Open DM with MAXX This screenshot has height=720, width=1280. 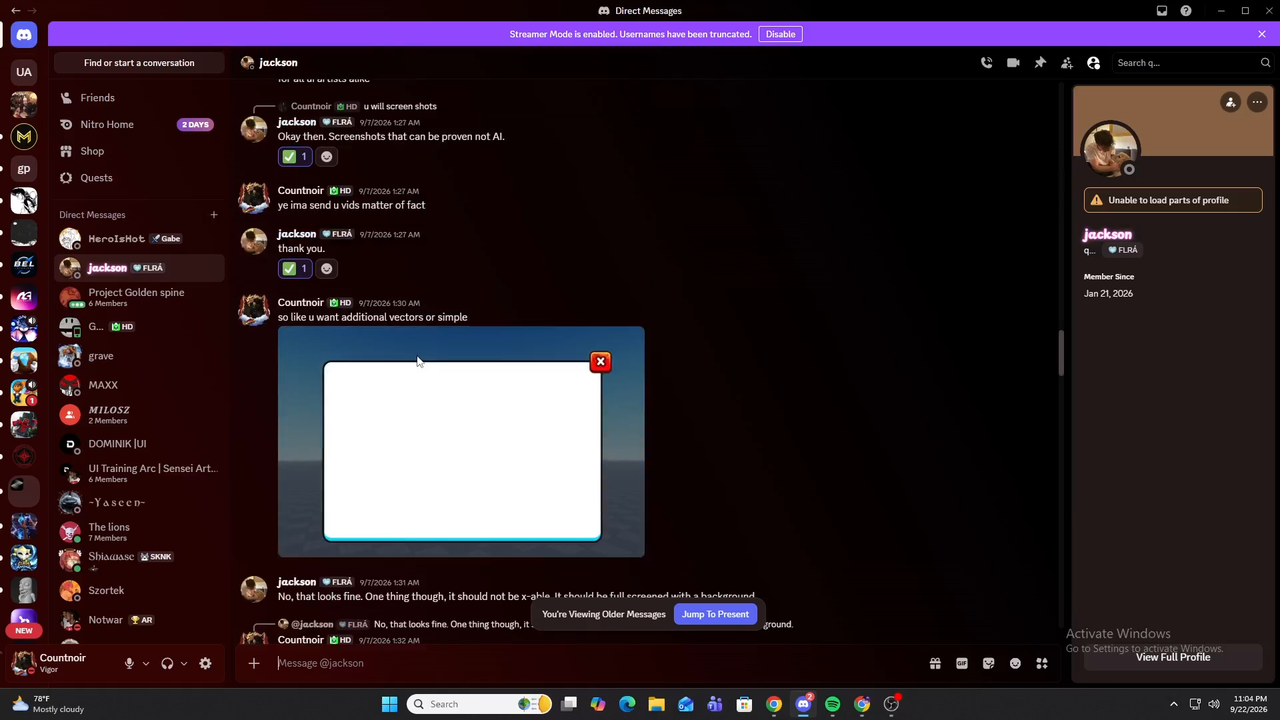pos(139,385)
